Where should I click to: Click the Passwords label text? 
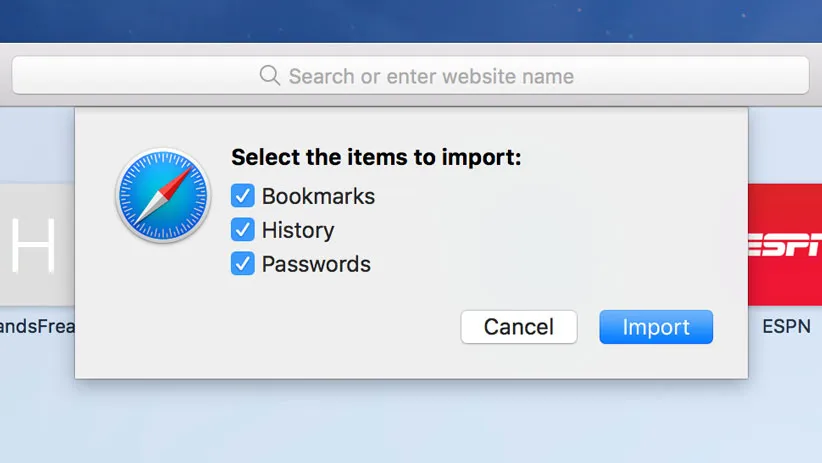(x=316, y=264)
